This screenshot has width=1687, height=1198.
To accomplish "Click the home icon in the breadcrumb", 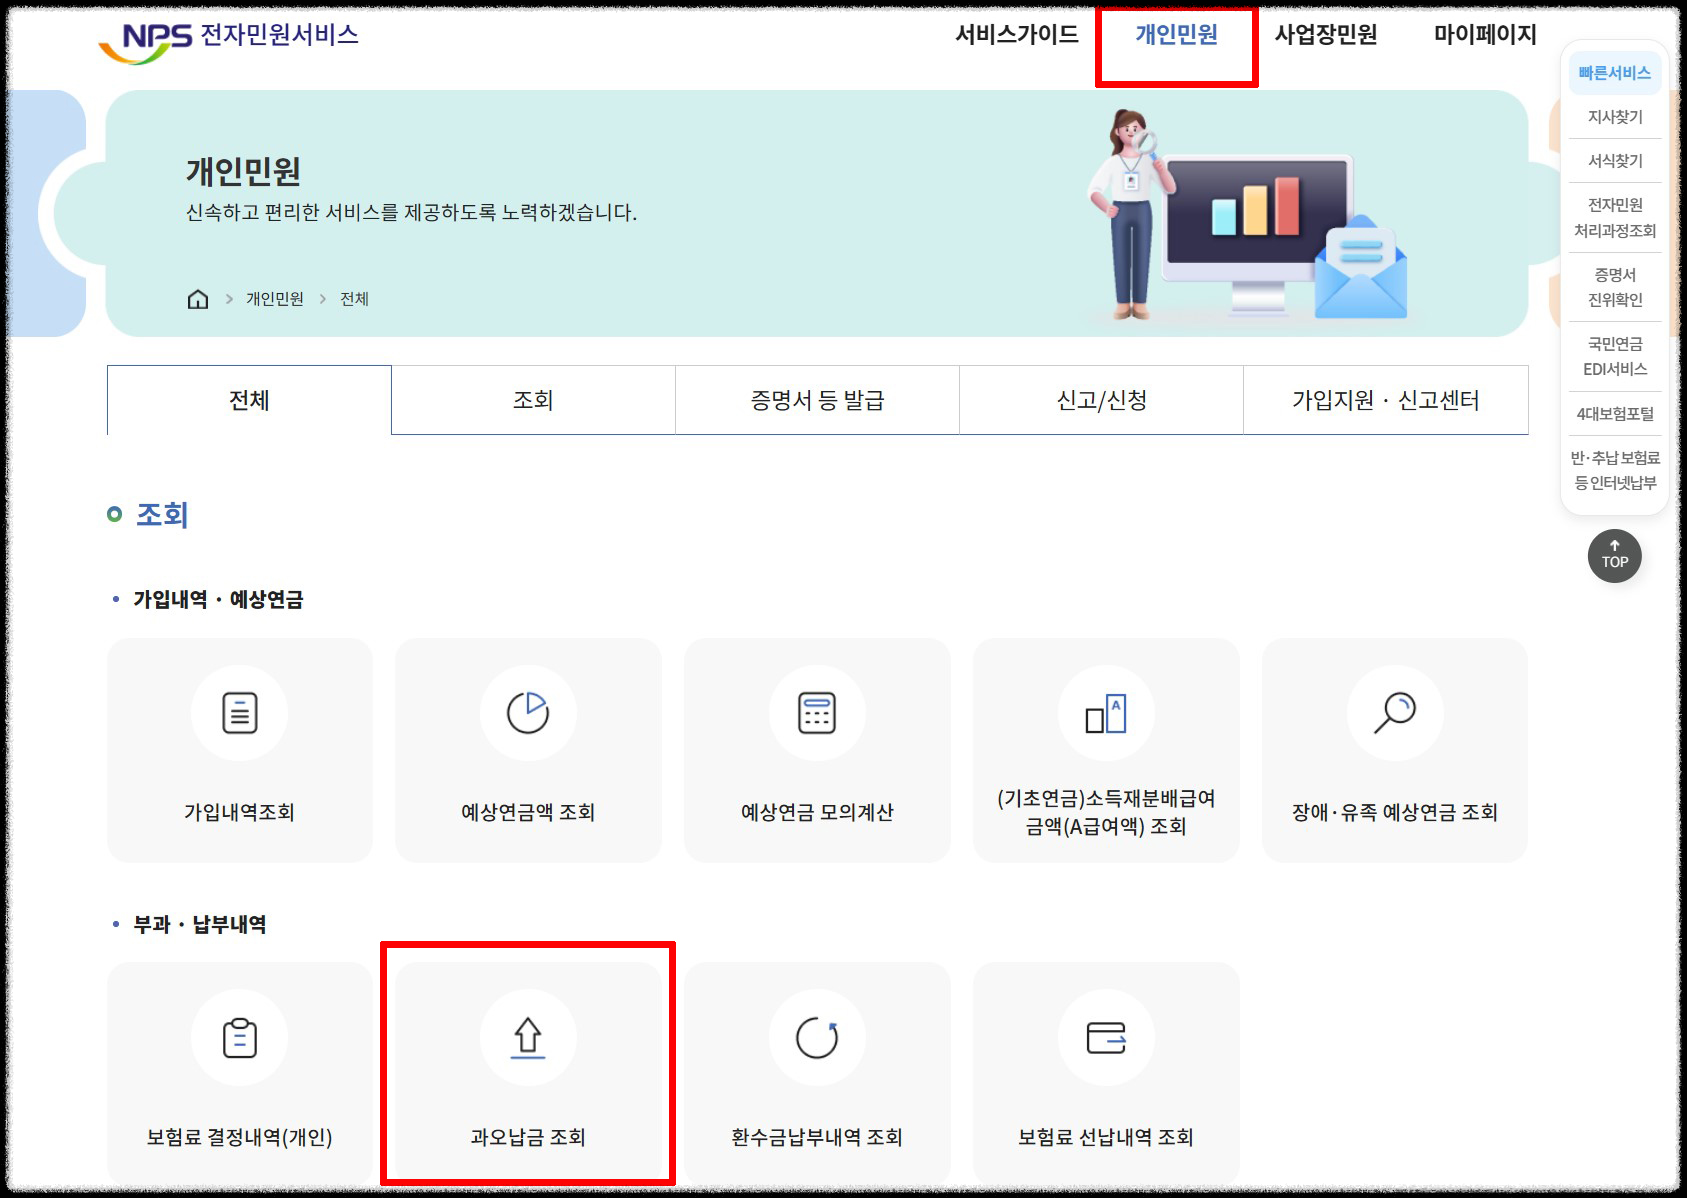I will pyautogui.click(x=196, y=297).
